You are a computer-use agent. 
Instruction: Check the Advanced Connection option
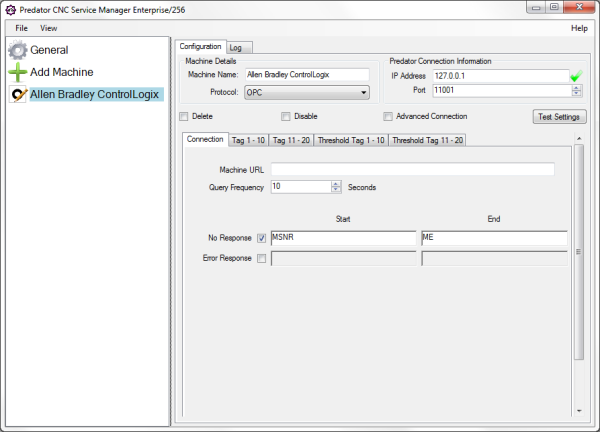[388, 116]
